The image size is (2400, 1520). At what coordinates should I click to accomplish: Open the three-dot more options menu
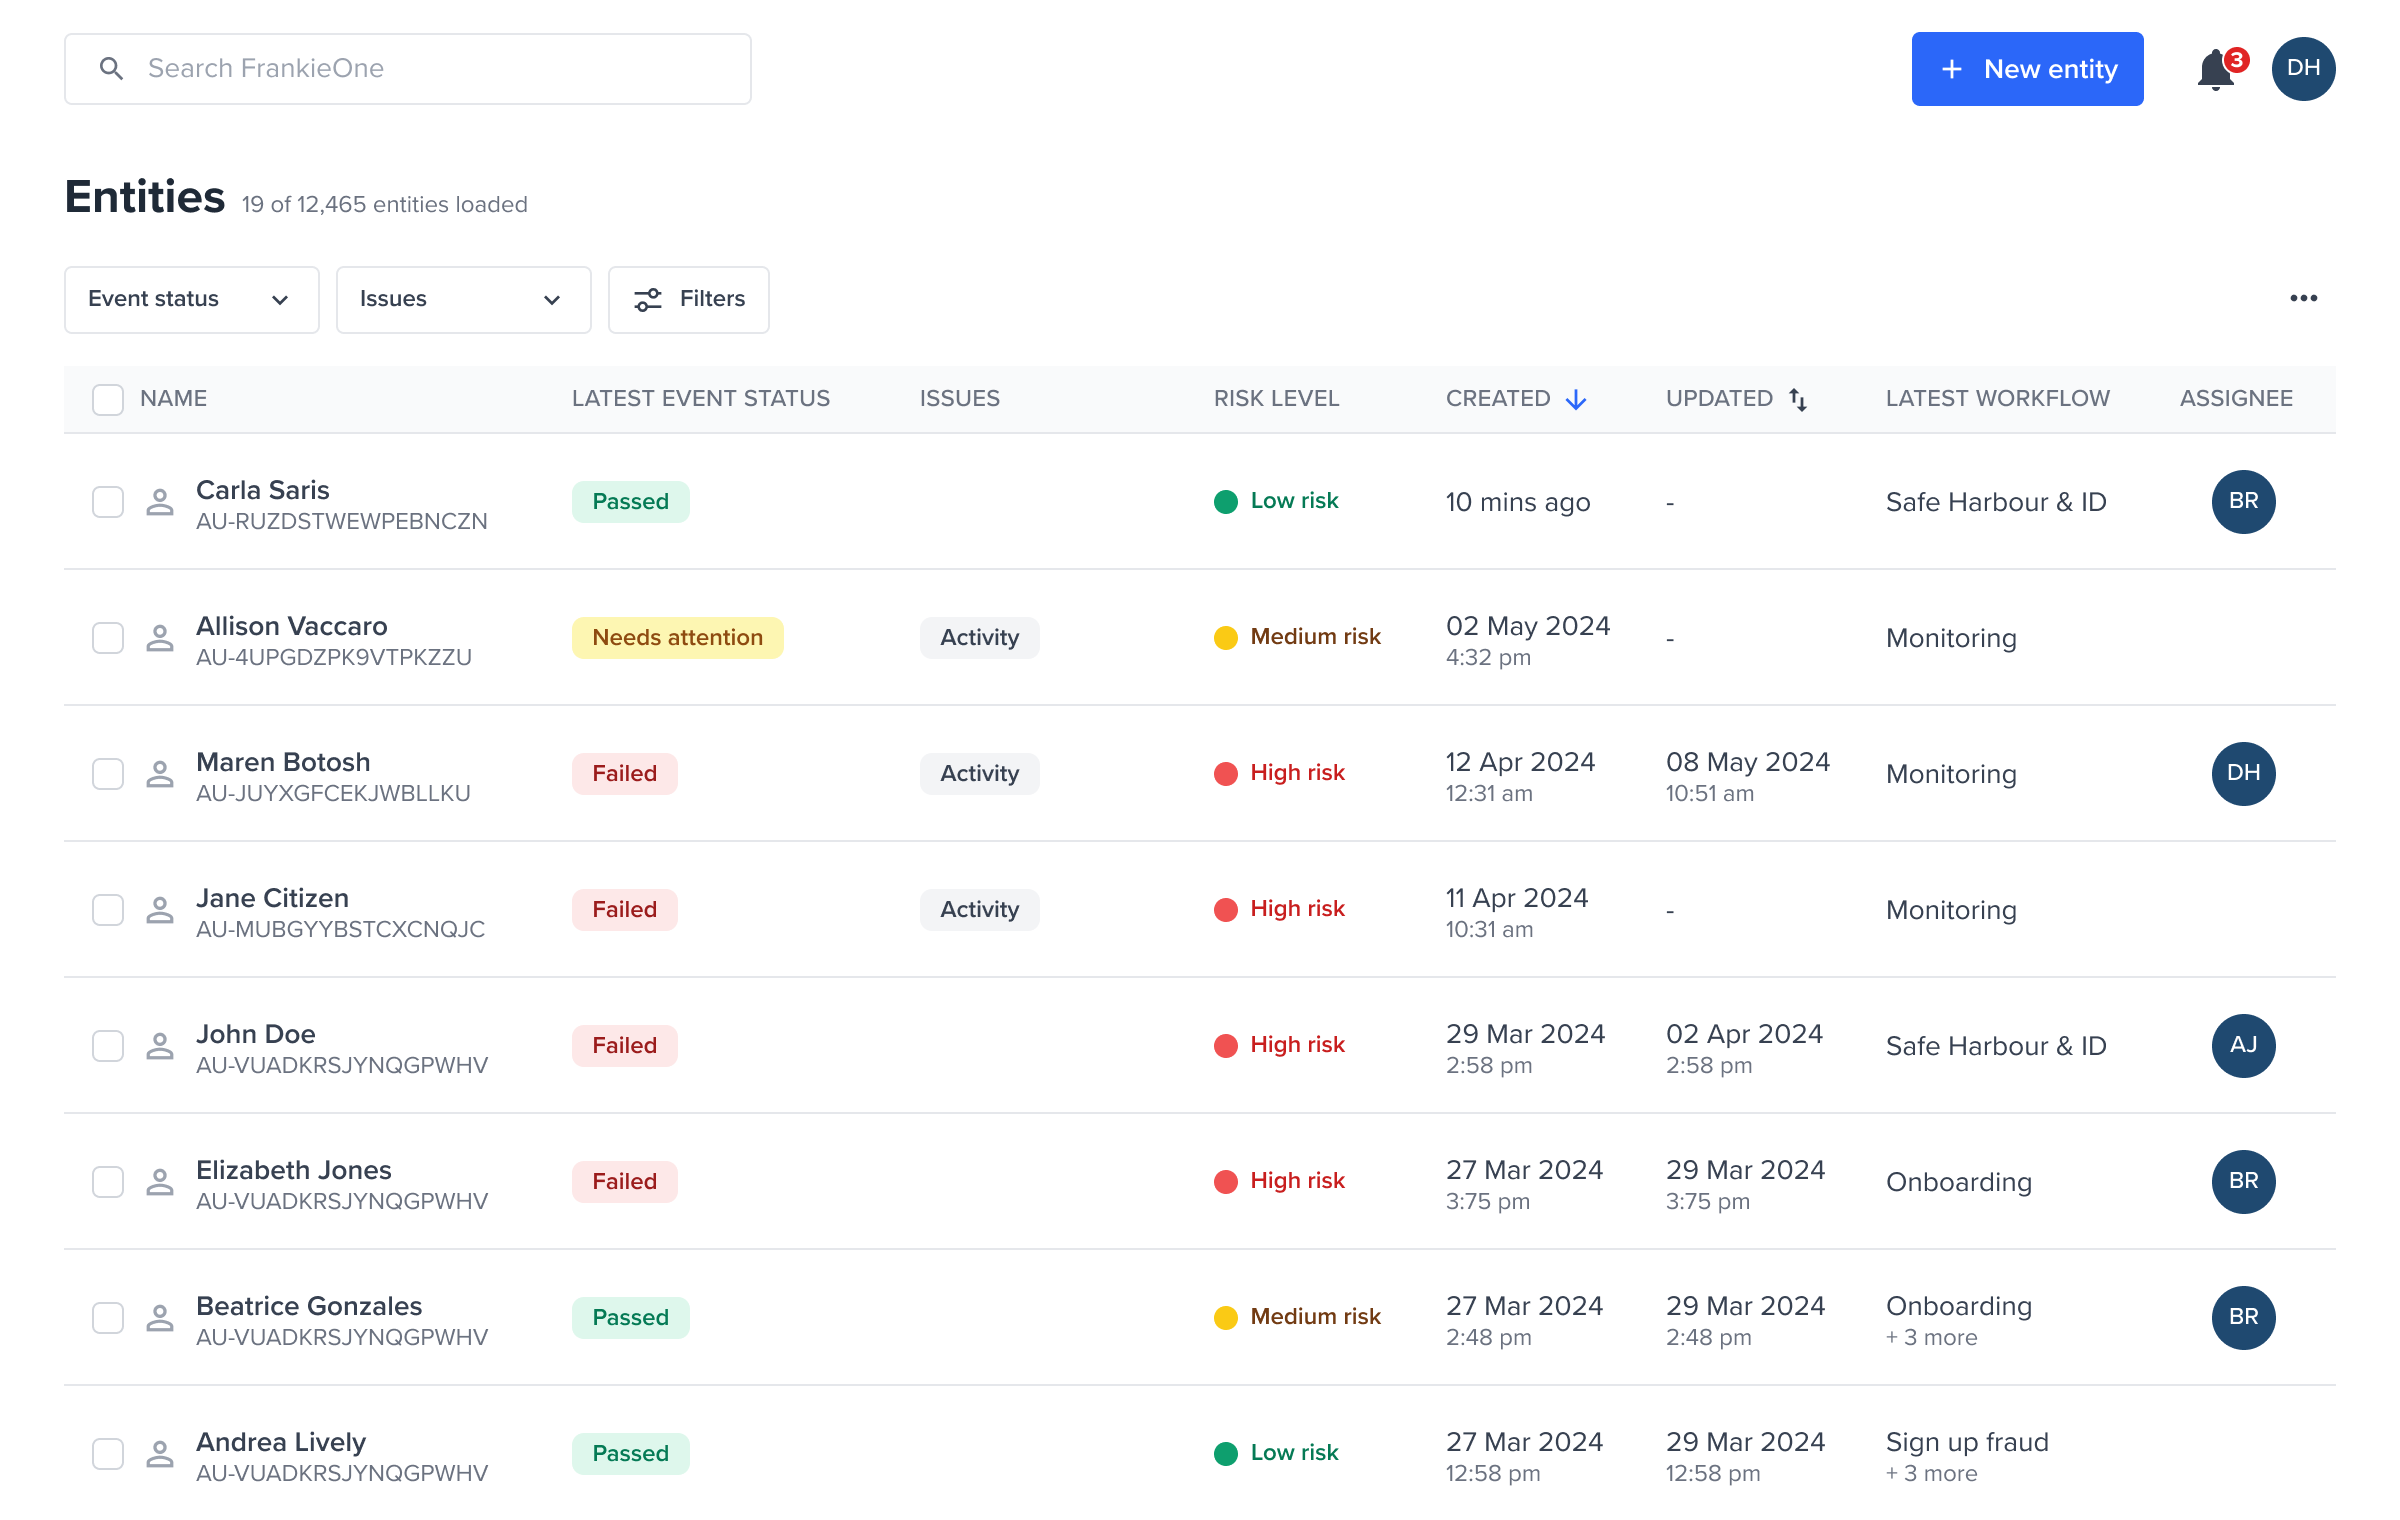click(2303, 299)
